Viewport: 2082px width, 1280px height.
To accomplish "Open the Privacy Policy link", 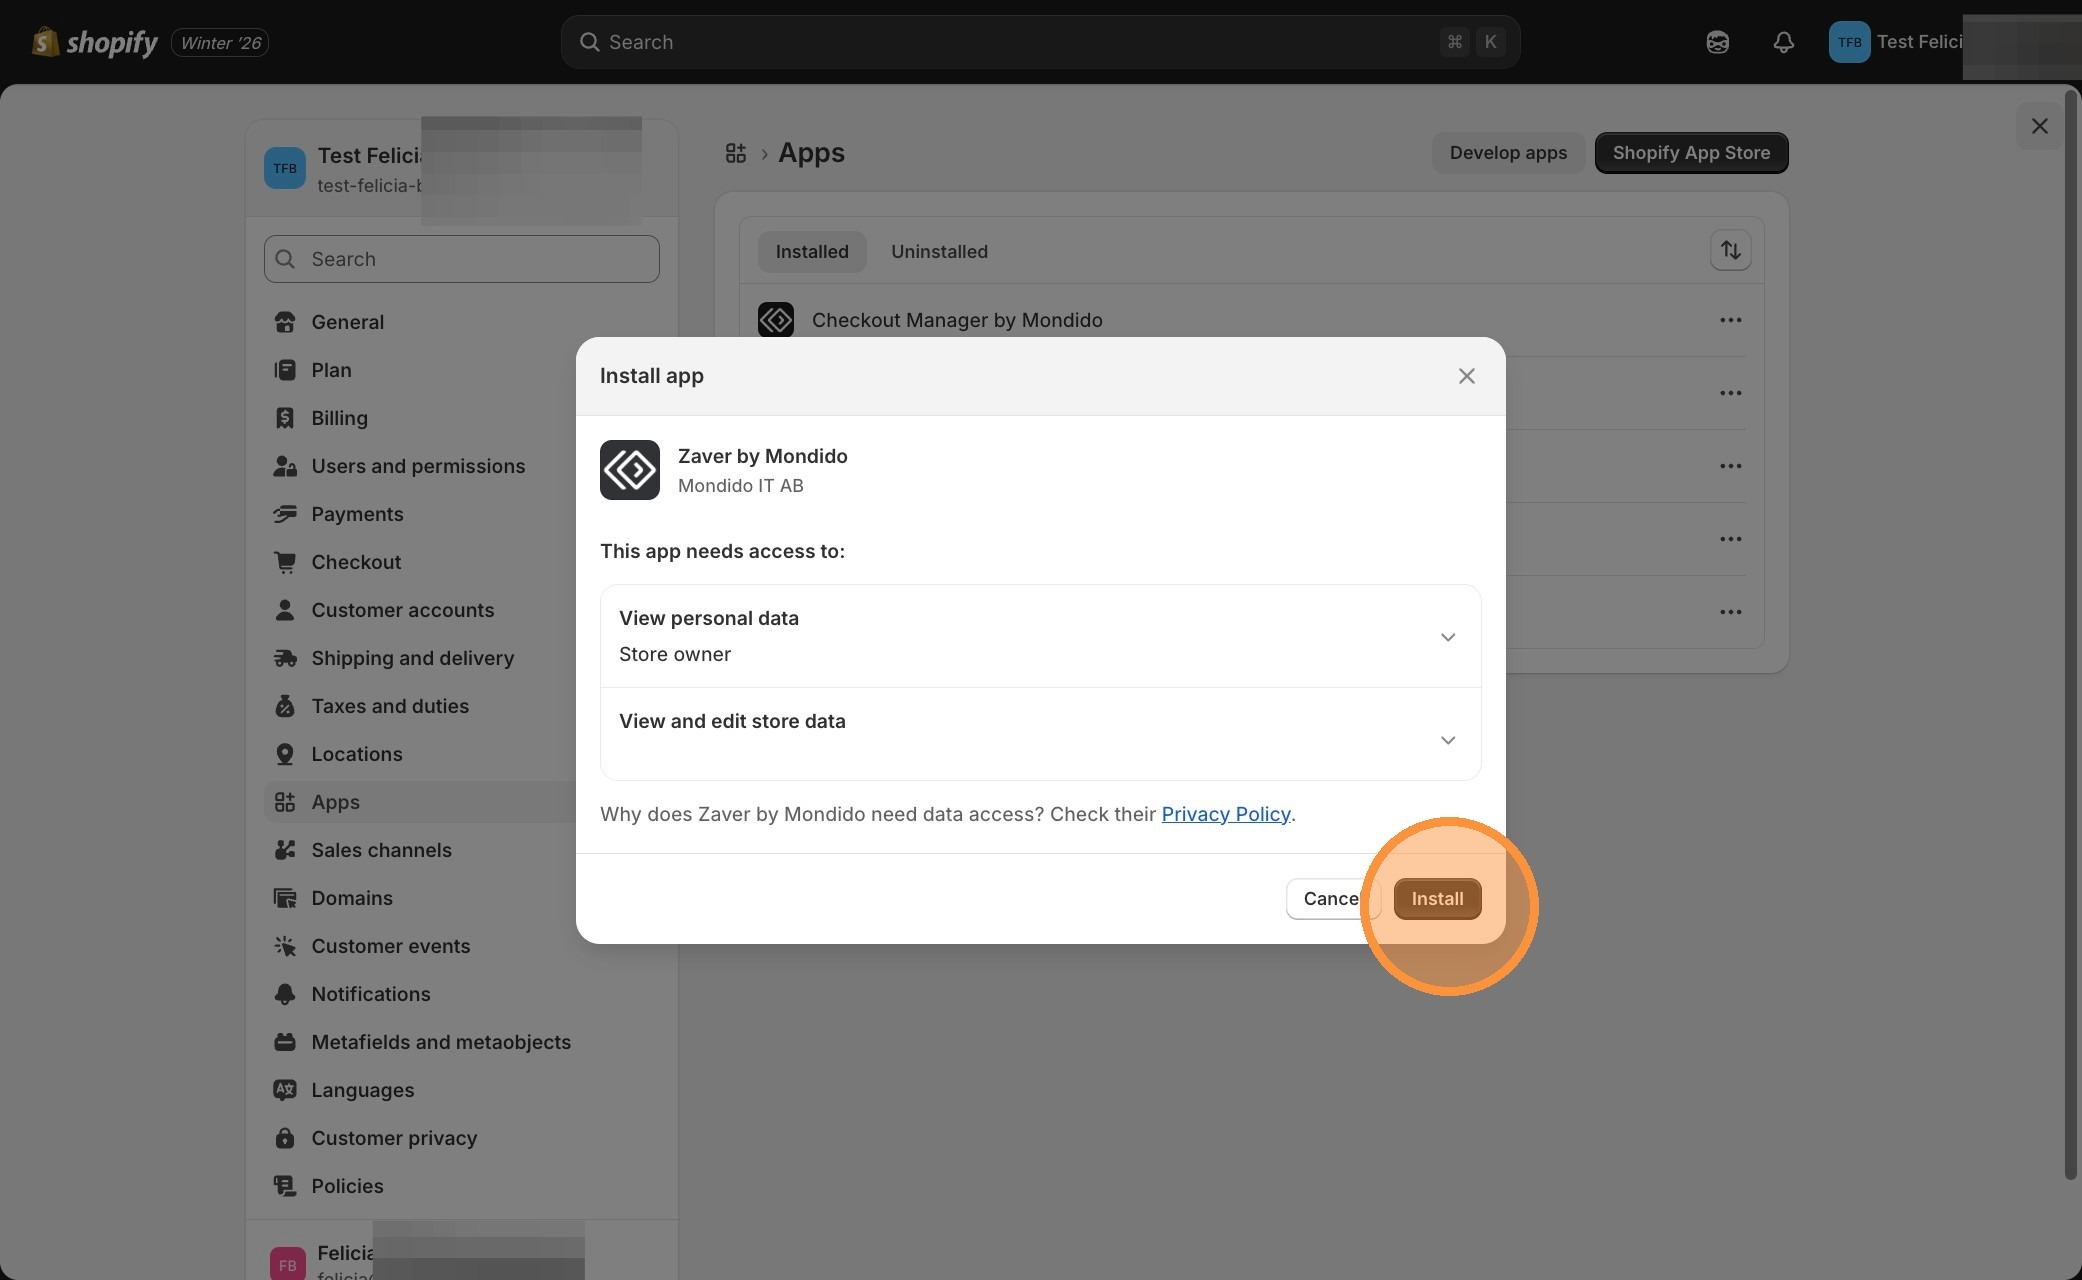I will pyautogui.click(x=1225, y=814).
